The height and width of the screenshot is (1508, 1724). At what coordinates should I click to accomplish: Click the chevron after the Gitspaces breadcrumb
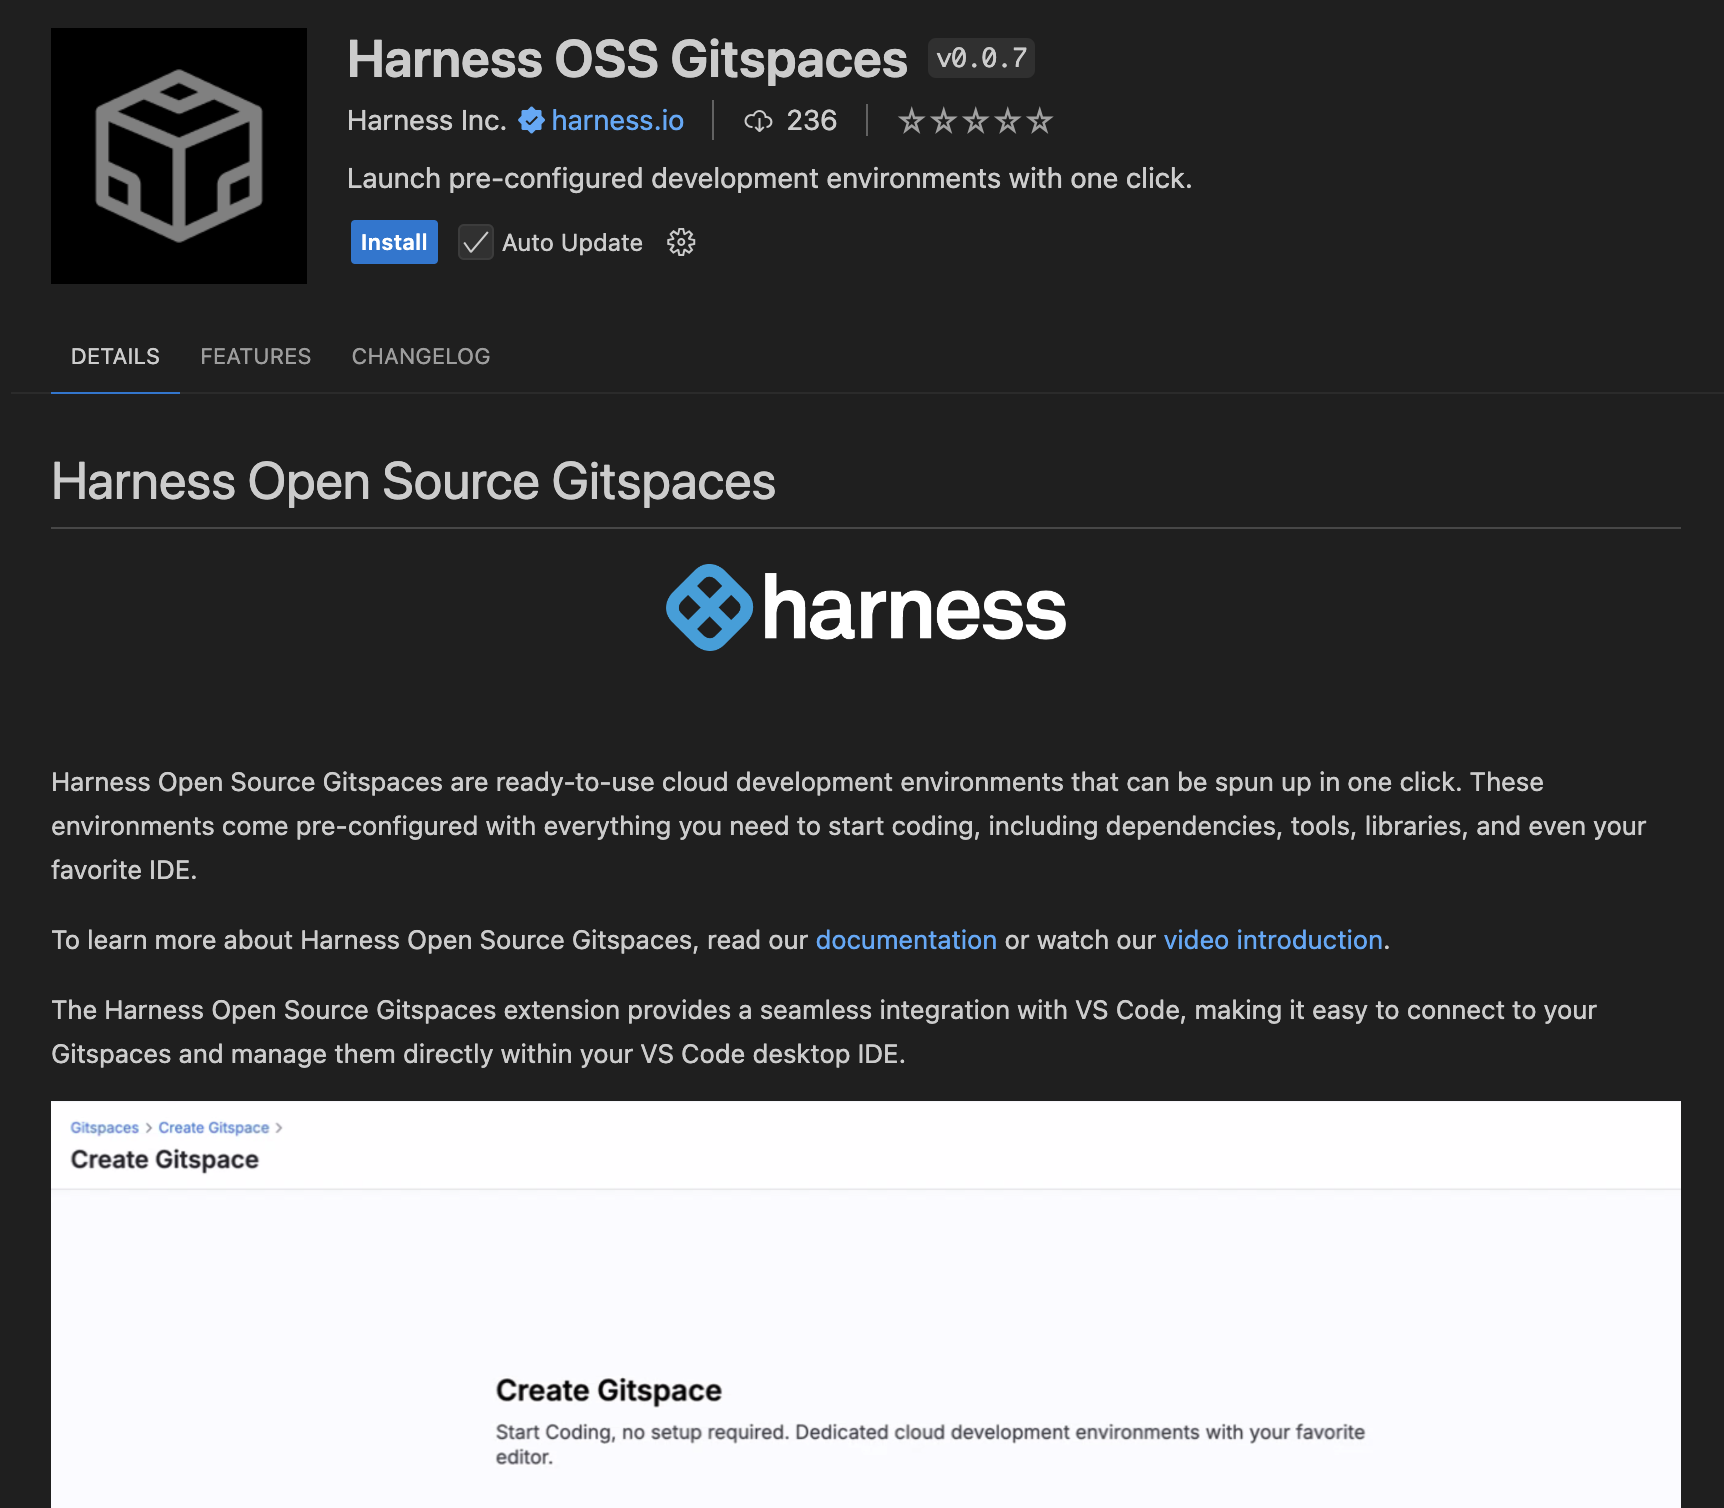point(149,1128)
